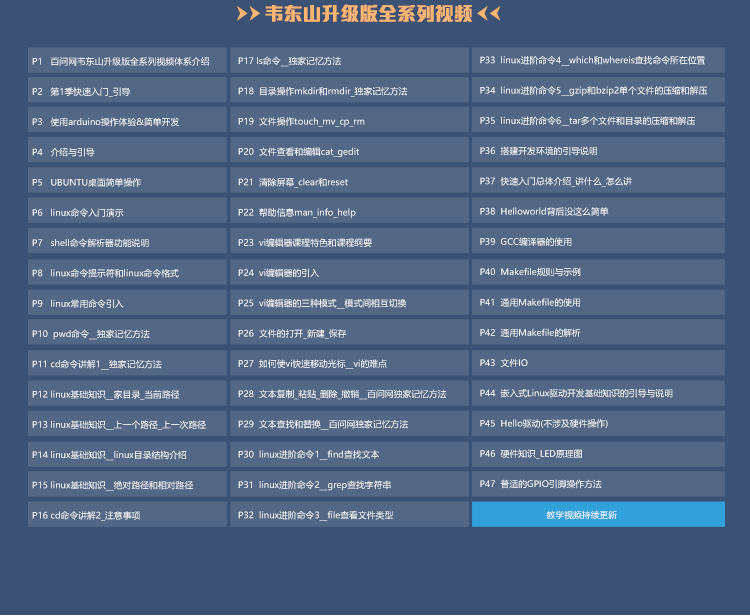This screenshot has height=616, width=750.
Task: Open P23 vi编辑器课程特色和课程纲要
Action: [x=350, y=242]
